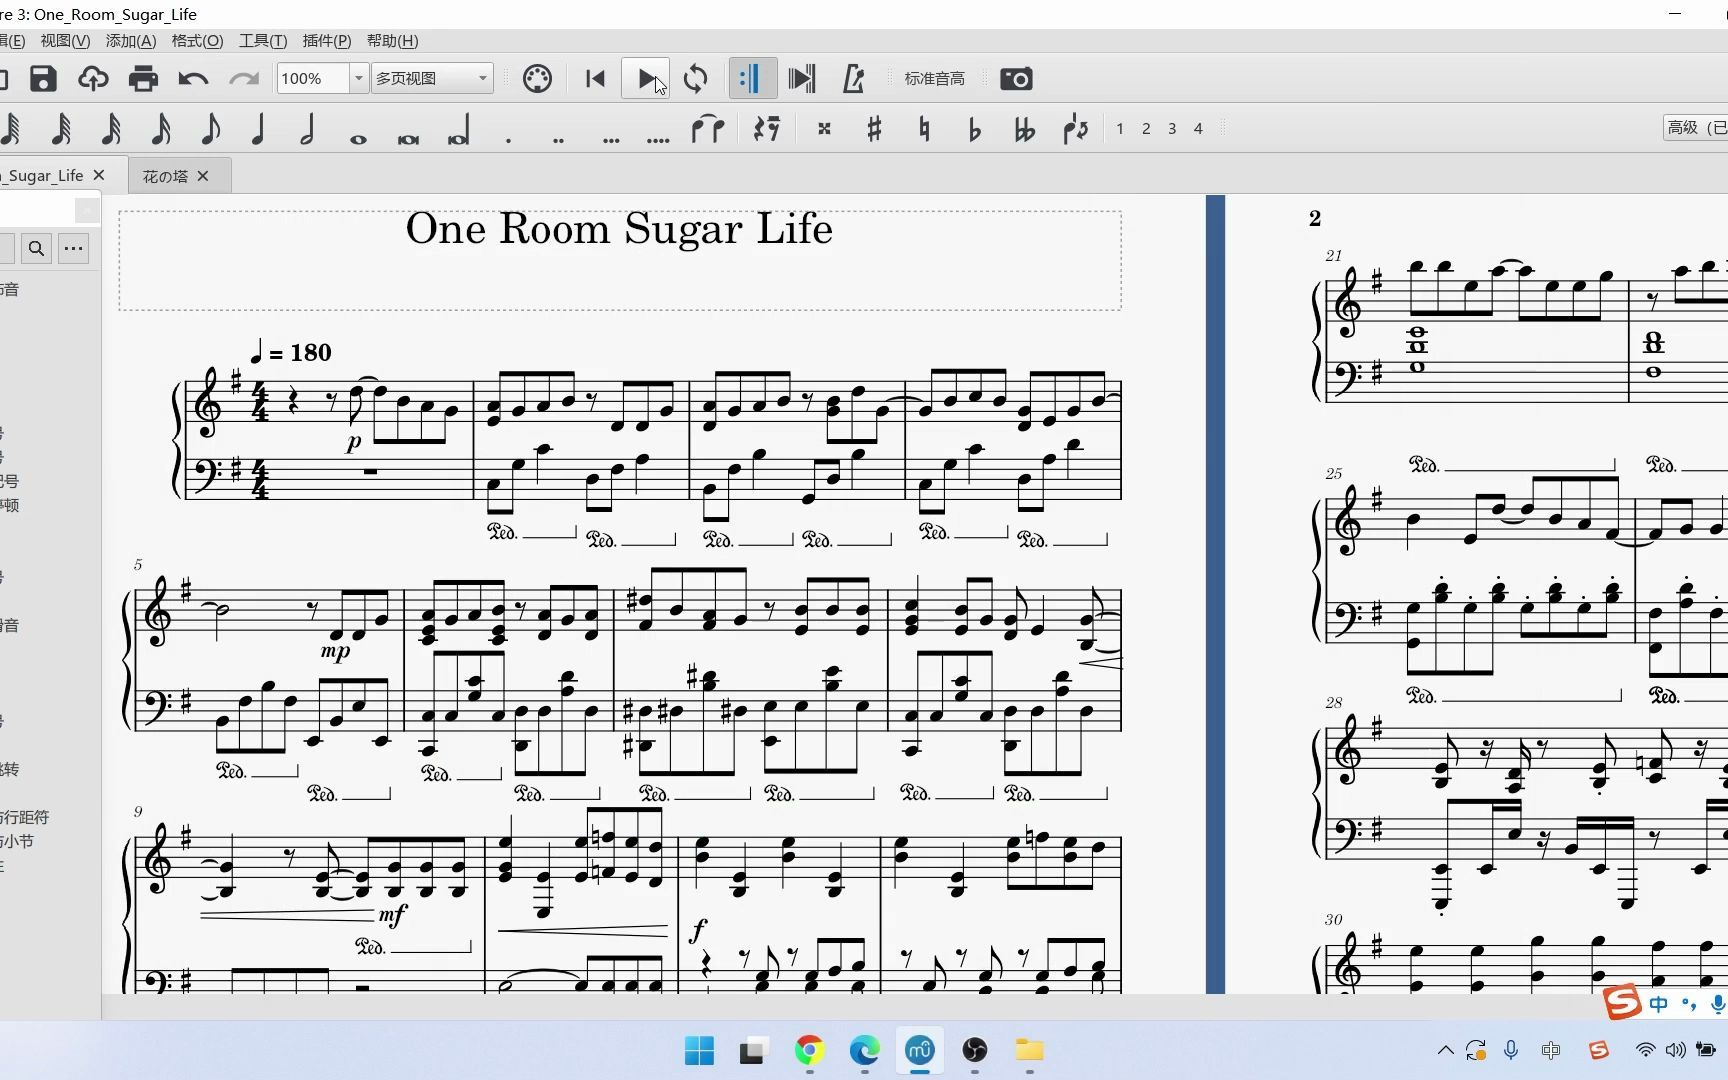The width and height of the screenshot is (1728, 1080).
Task: Click the palette search magnifier button
Action: click(36, 248)
